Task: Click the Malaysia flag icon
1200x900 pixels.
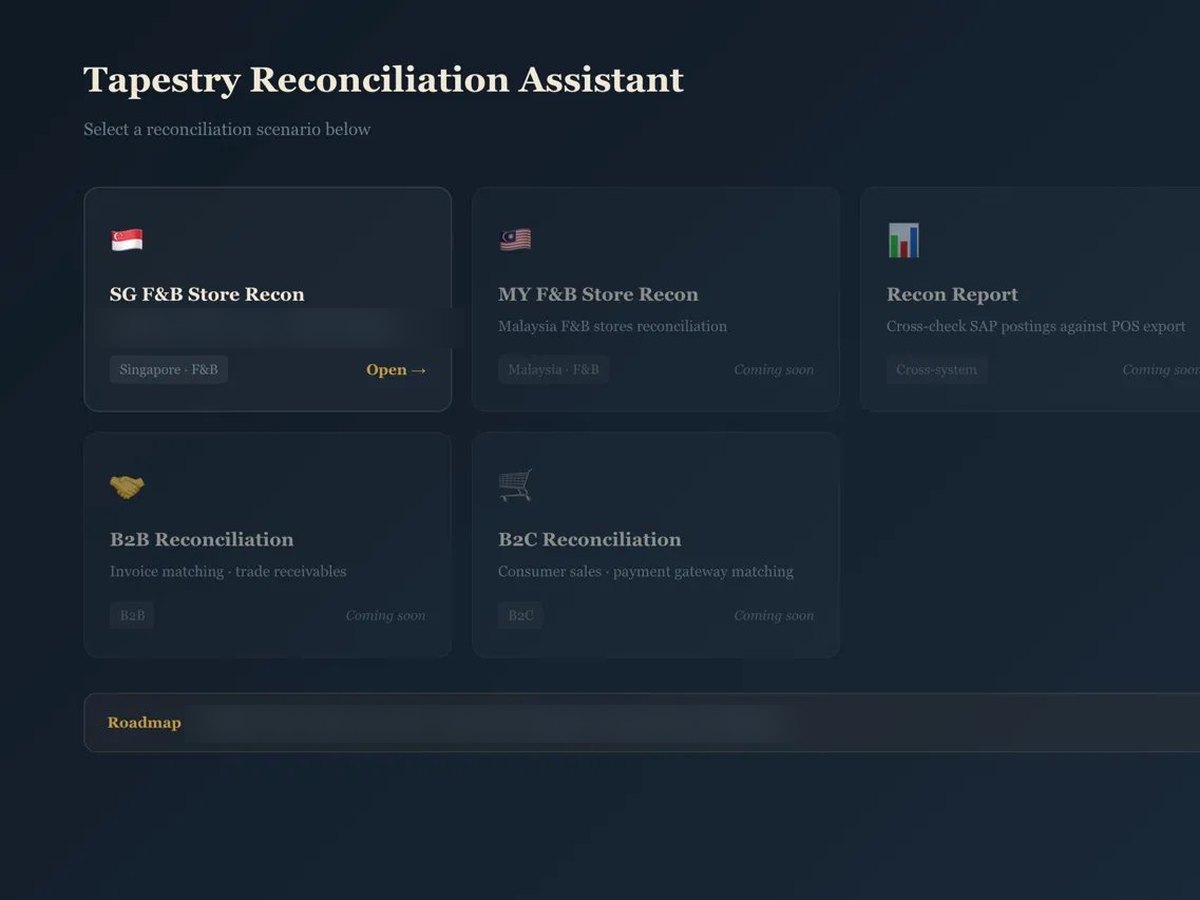Action: (515, 240)
